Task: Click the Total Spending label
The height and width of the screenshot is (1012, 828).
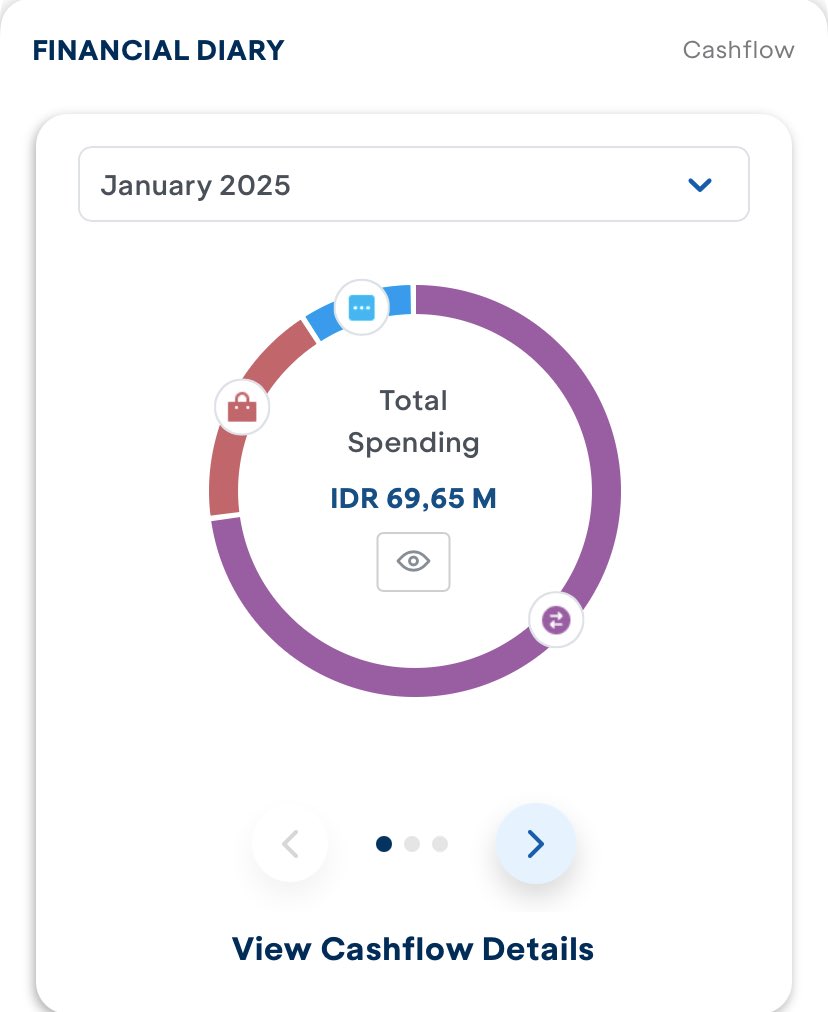Action: coord(414,421)
